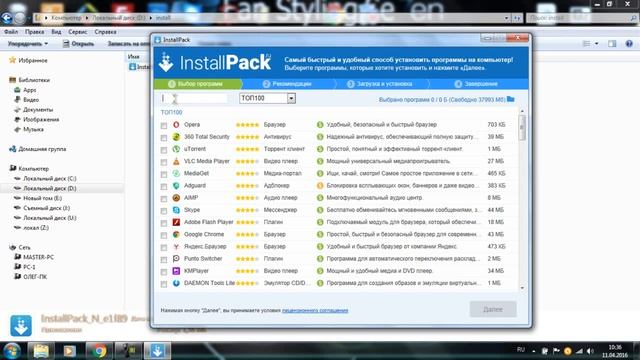Click the InstallPack taskbar icon
This screenshot has width=640, height=360.
click(158, 351)
